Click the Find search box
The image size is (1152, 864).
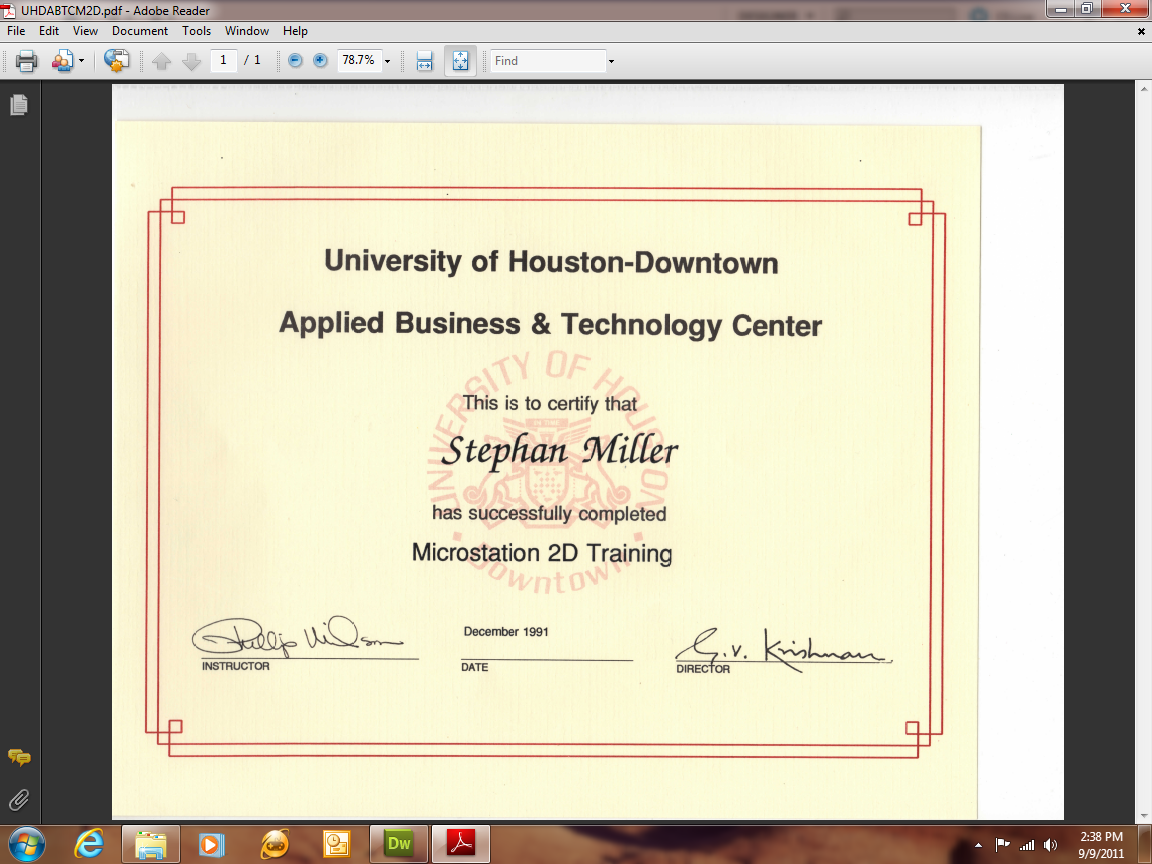(x=548, y=61)
